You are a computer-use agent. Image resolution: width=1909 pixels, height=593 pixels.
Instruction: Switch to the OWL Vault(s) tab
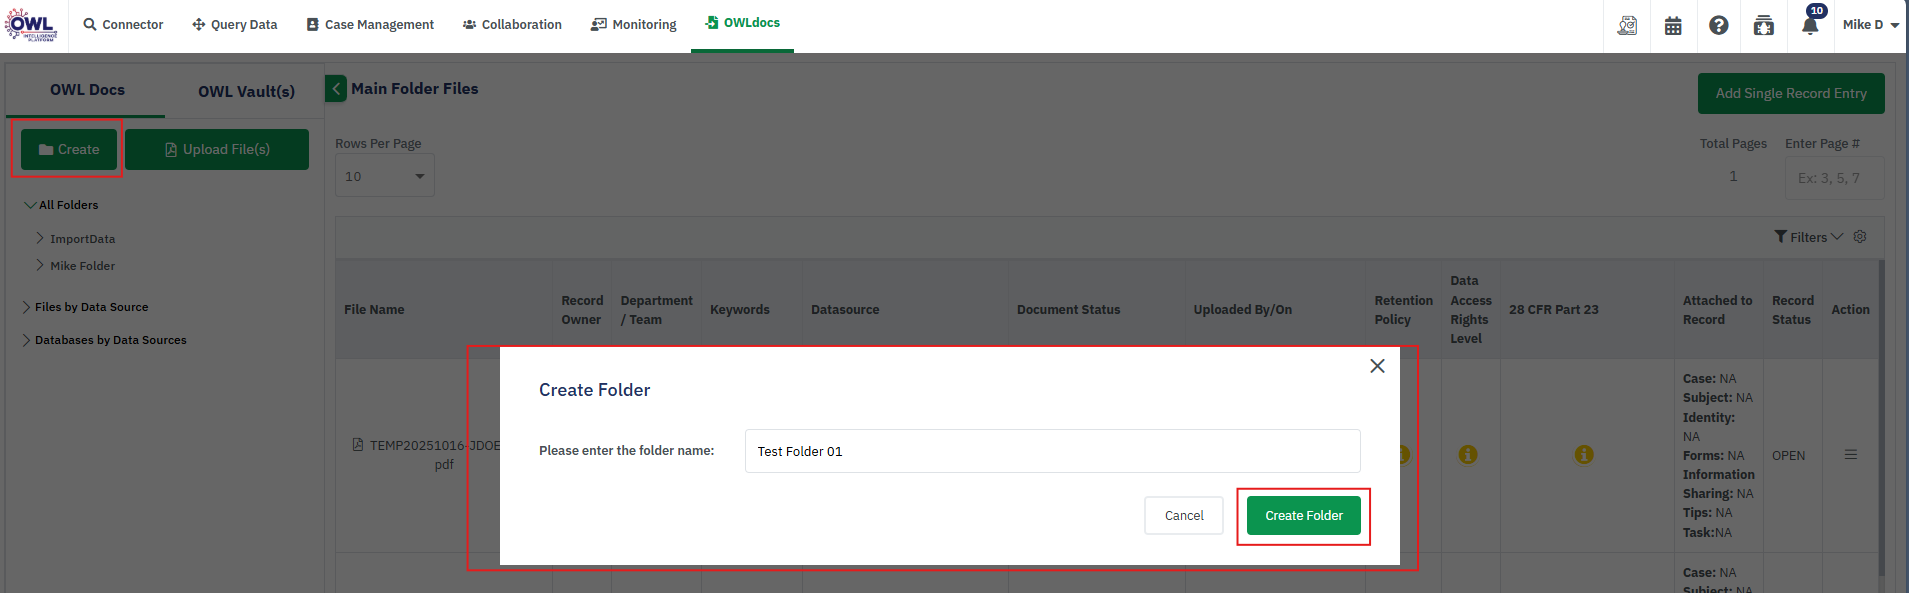[246, 92]
